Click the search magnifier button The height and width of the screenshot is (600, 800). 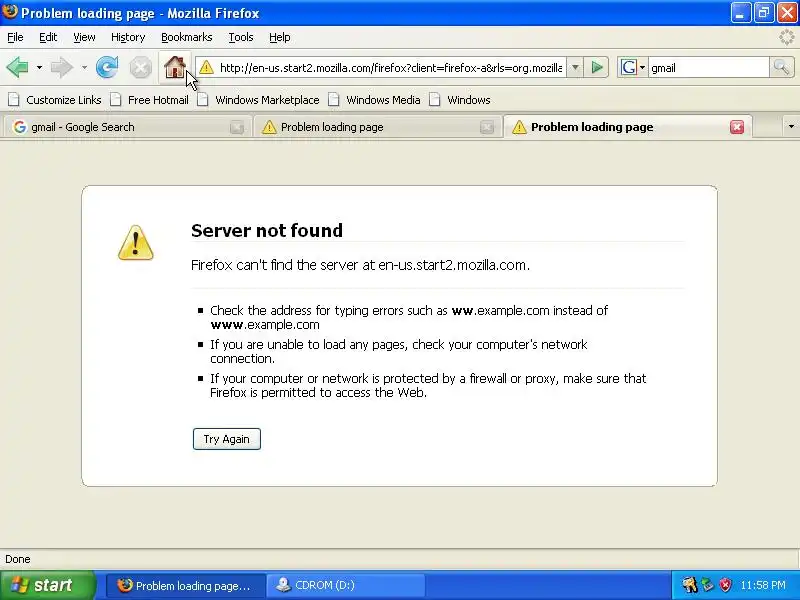[781, 67]
